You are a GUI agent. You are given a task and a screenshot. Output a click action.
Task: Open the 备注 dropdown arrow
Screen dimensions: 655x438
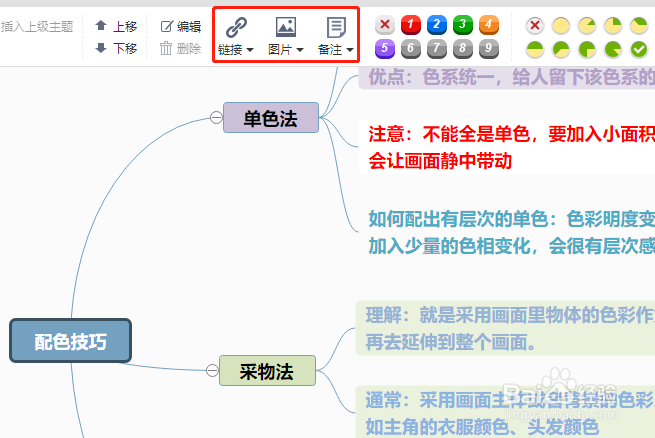pyautogui.click(x=350, y=50)
